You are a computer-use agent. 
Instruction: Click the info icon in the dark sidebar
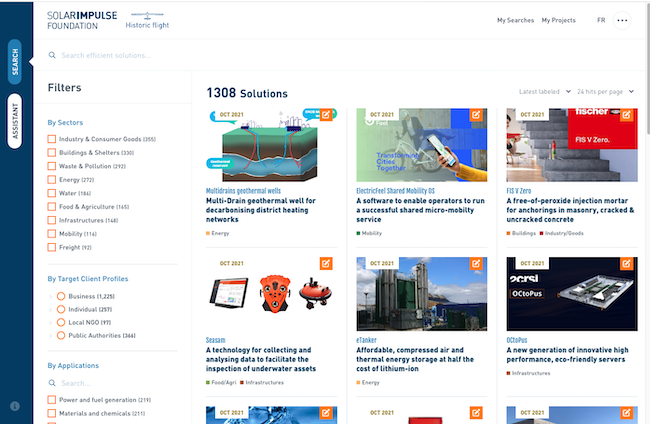(15, 406)
